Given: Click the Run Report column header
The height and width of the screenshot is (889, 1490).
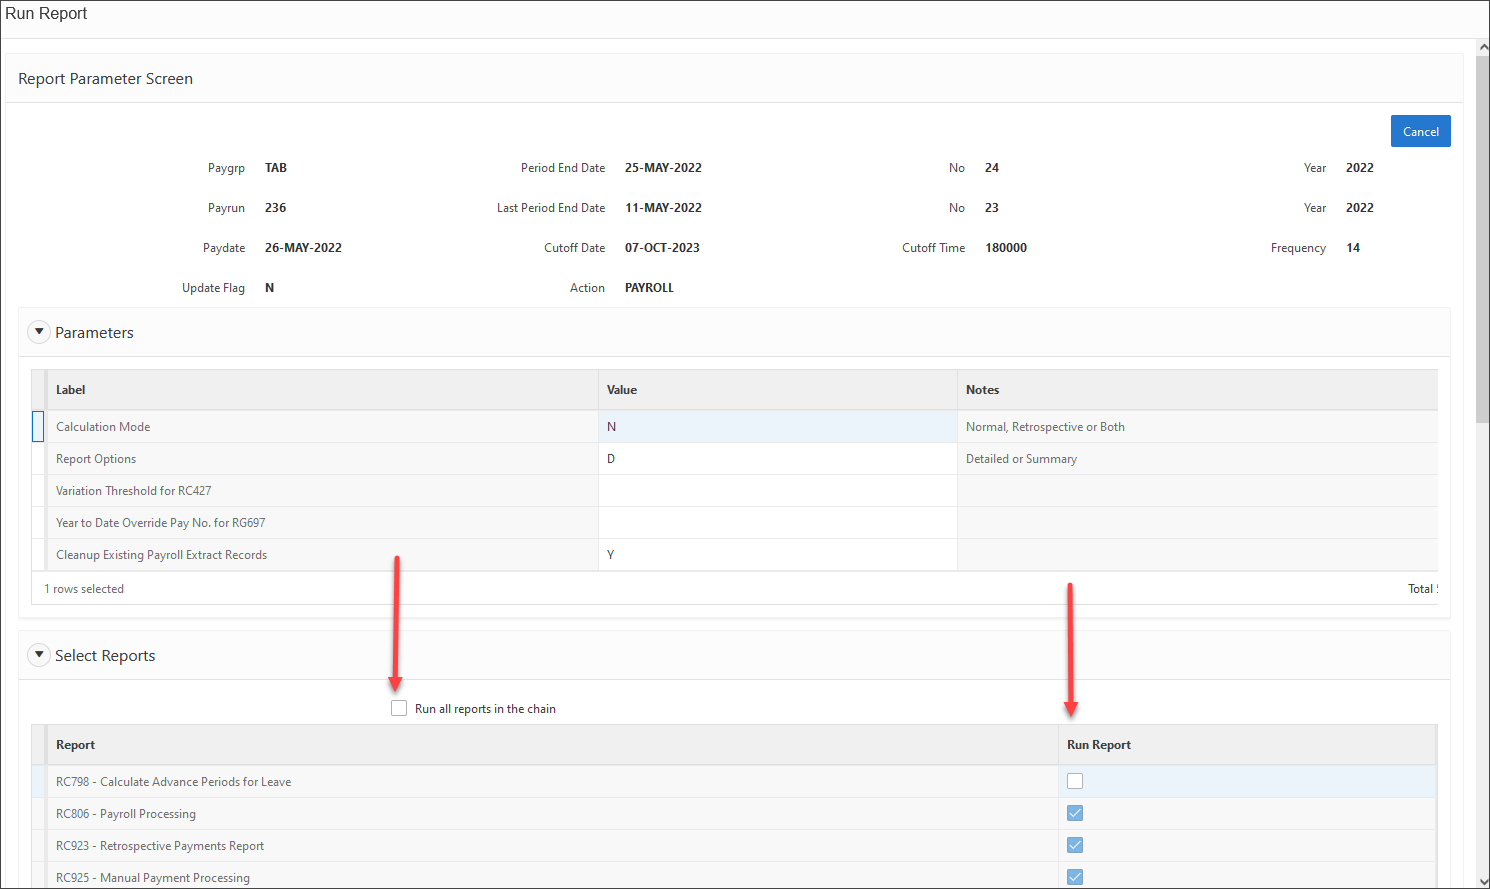Looking at the screenshot, I should 1098,745.
